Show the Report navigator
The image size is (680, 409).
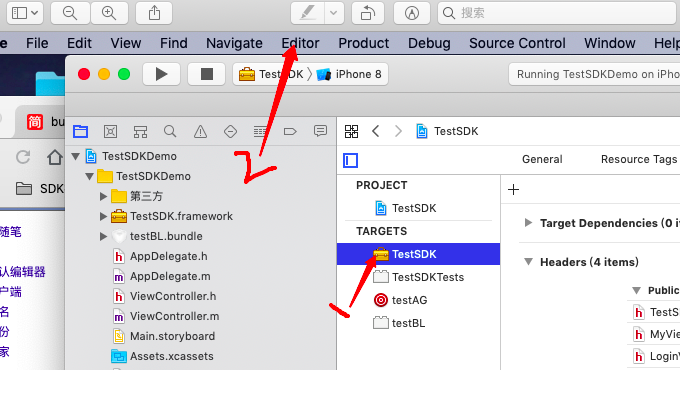click(x=320, y=131)
